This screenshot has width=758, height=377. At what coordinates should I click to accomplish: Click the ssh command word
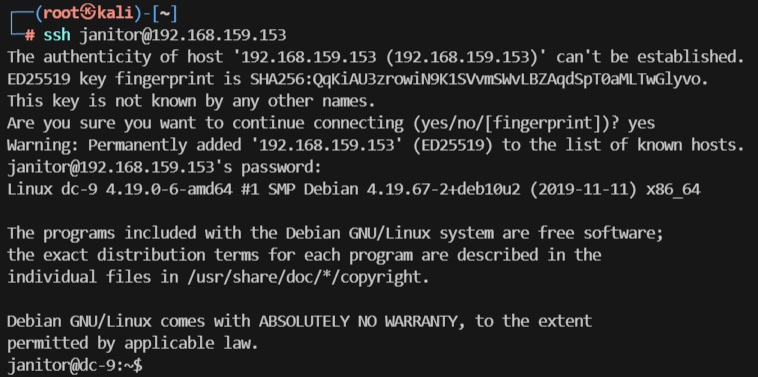tap(57, 35)
